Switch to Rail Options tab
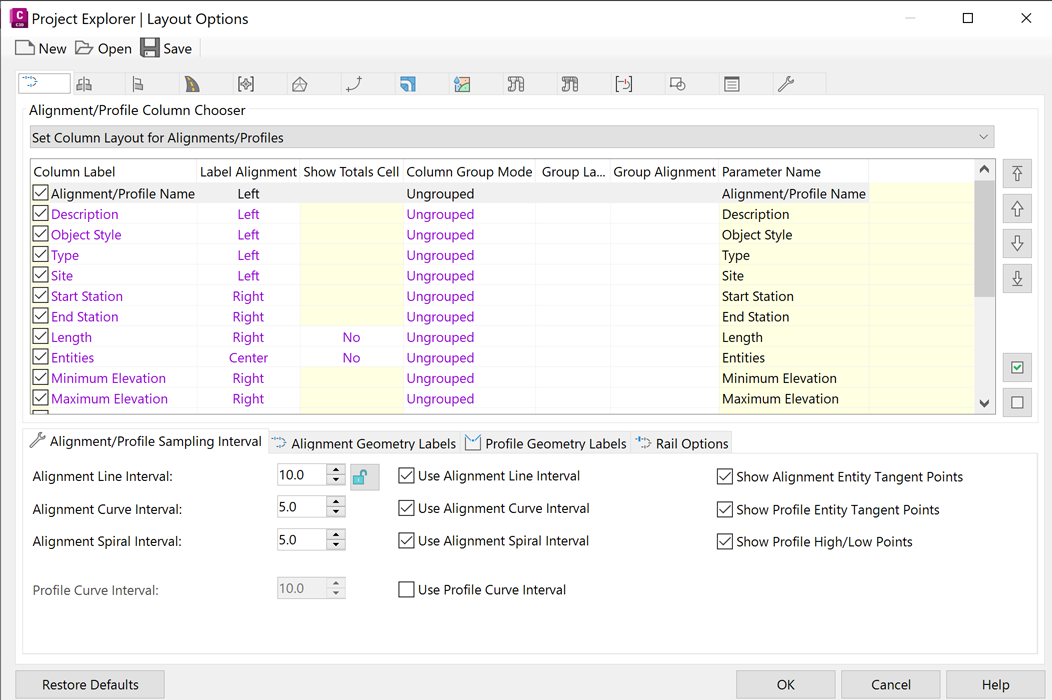Viewport: 1052px width, 700px height. (x=682, y=443)
